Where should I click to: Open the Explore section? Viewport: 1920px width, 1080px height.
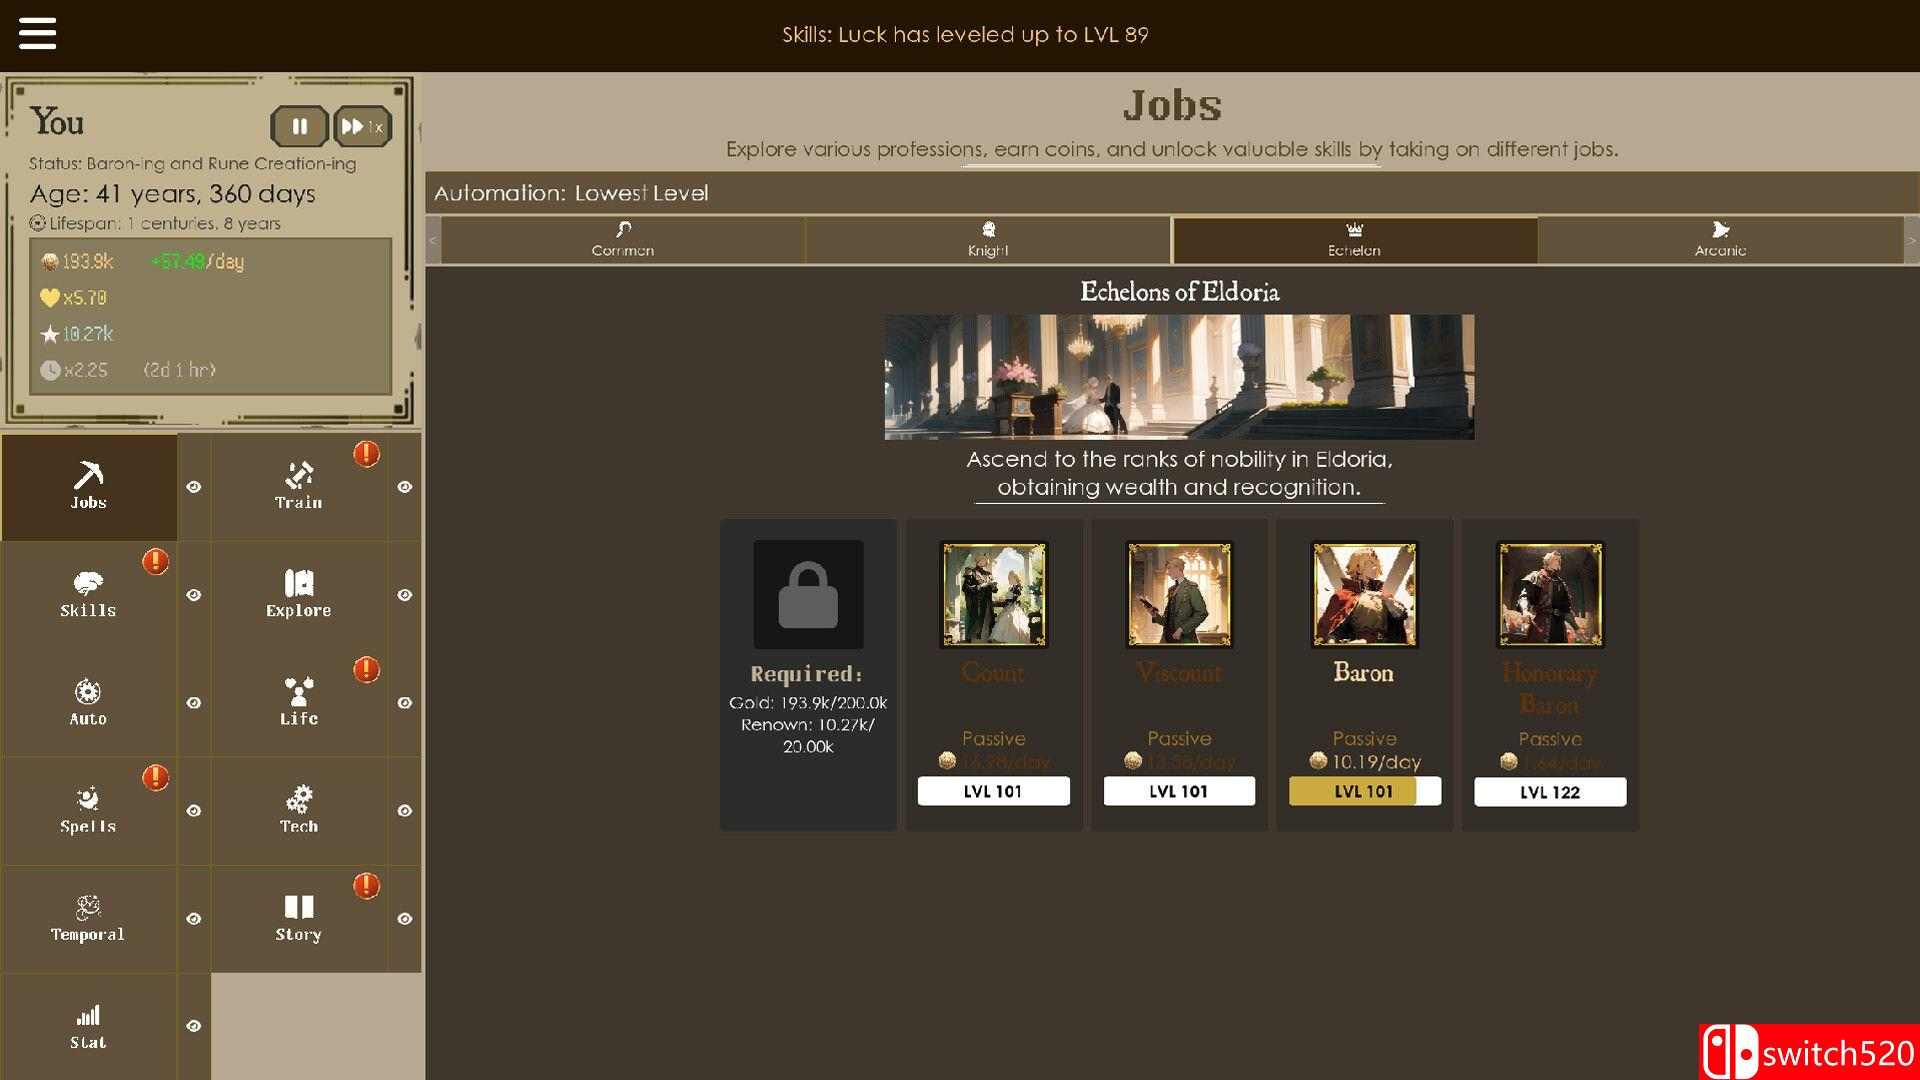point(298,594)
